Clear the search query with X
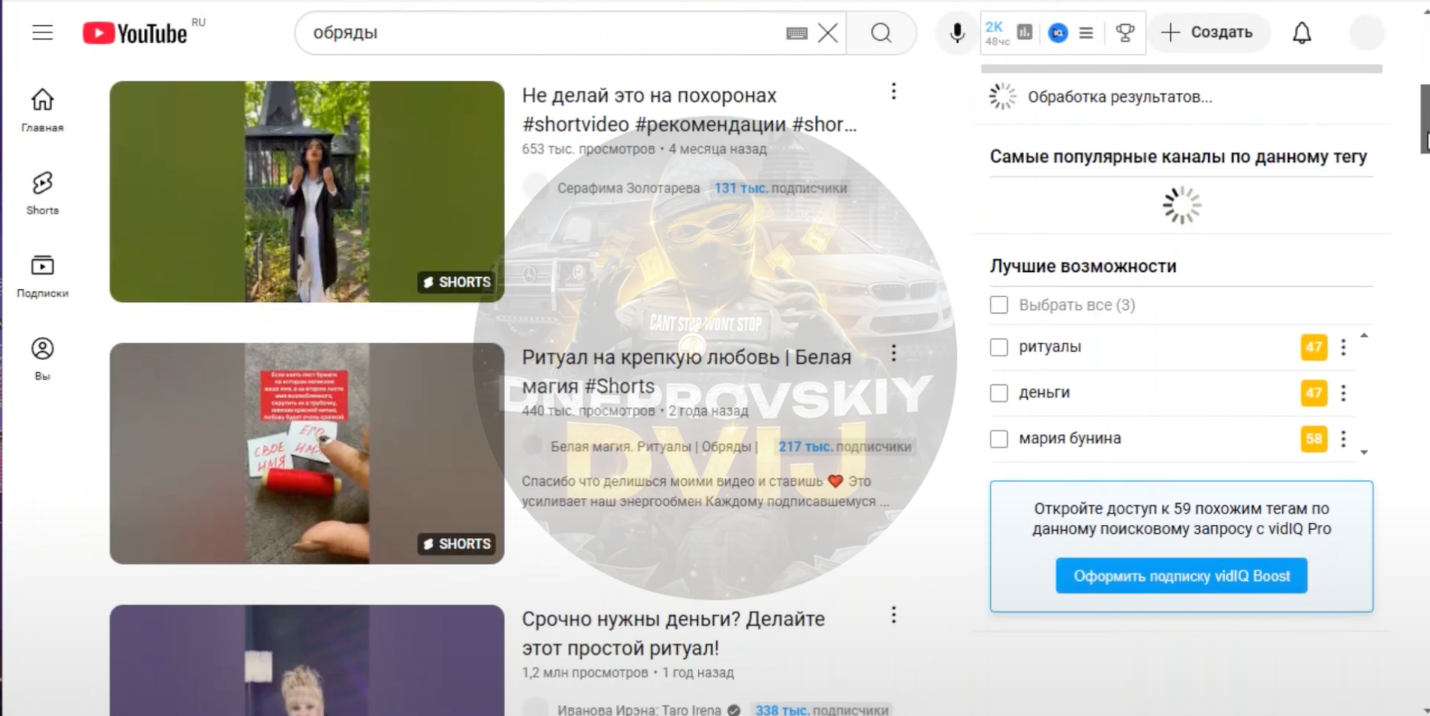This screenshot has height=716, width=1430. coord(828,33)
